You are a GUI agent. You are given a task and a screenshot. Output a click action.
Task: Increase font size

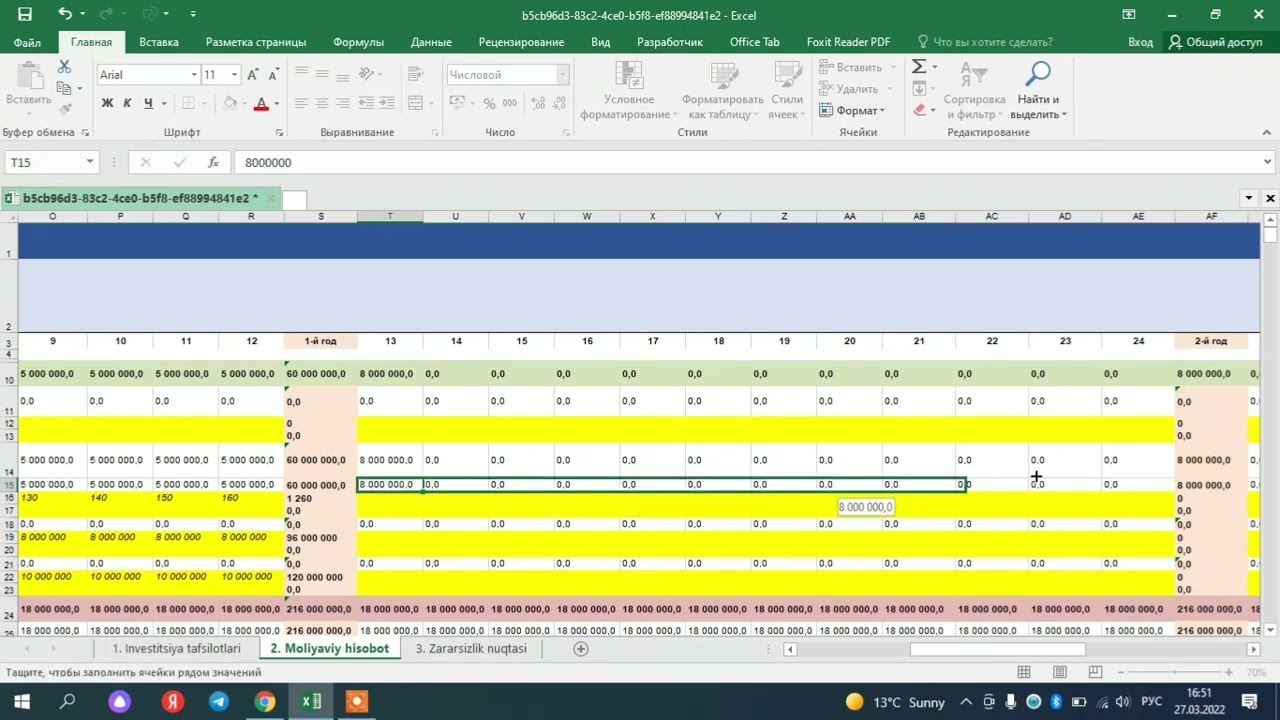pos(253,75)
